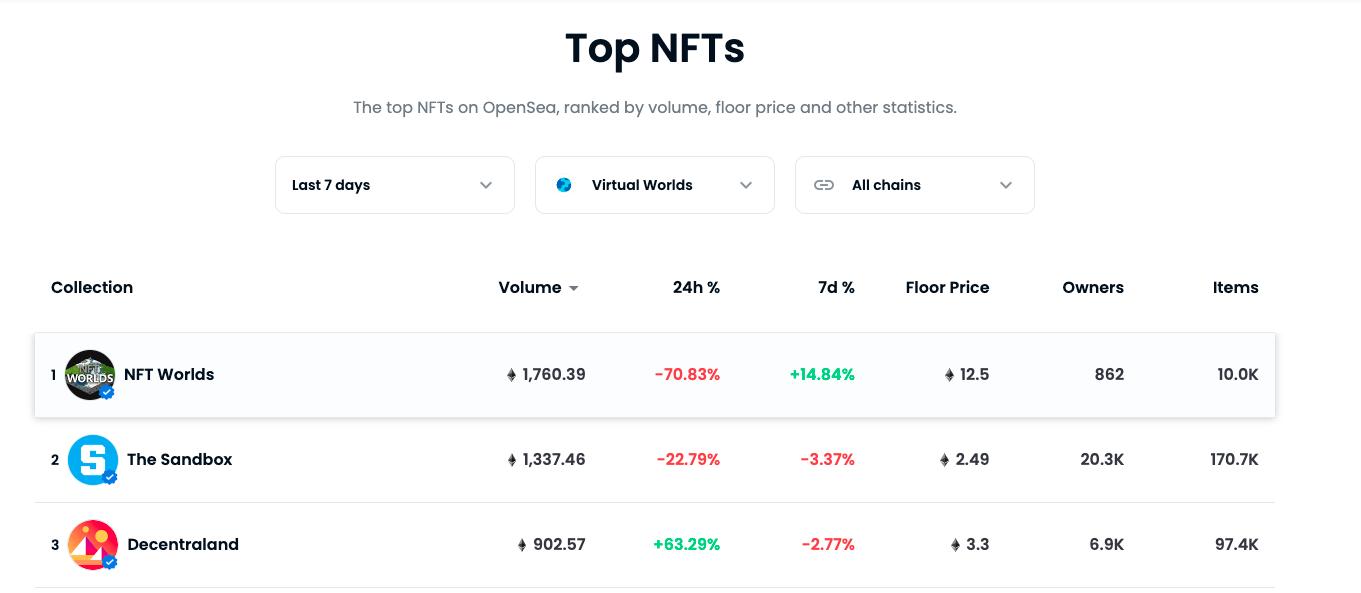
Task: Click the chain link icon beside All chains
Action: click(x=824, y=185)
